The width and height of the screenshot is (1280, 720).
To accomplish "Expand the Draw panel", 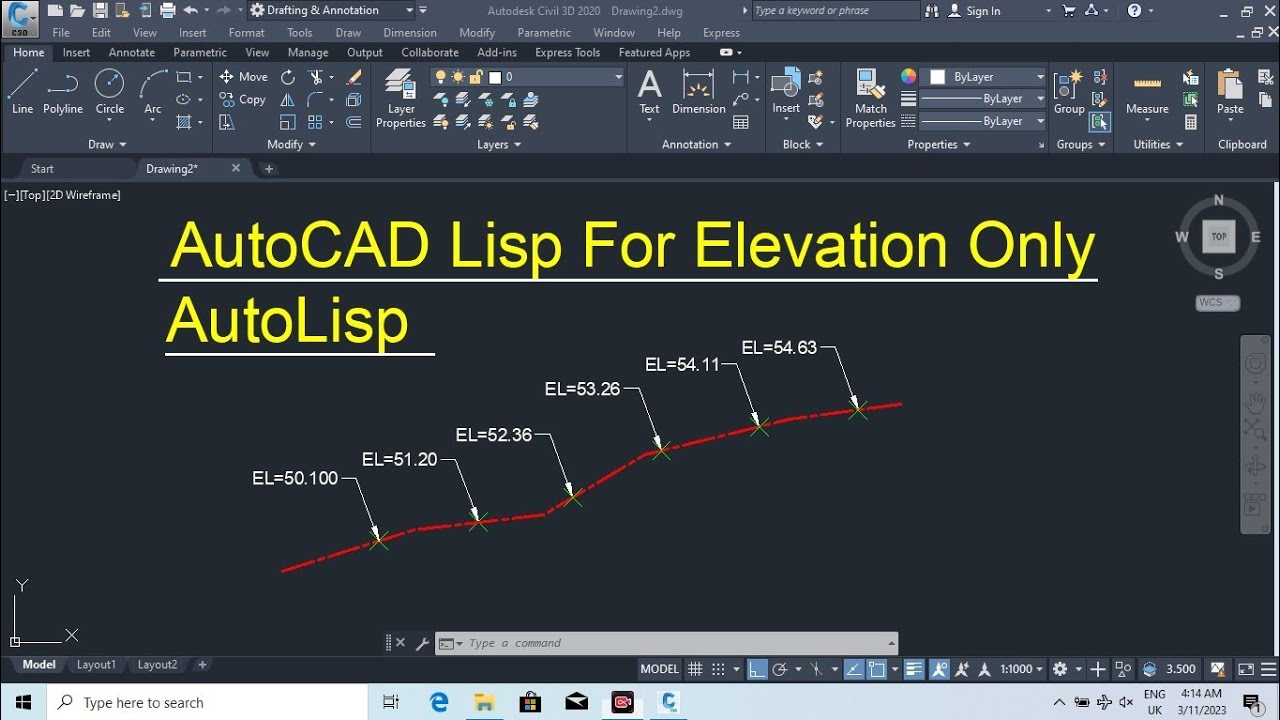I will (x=108, y=144).
